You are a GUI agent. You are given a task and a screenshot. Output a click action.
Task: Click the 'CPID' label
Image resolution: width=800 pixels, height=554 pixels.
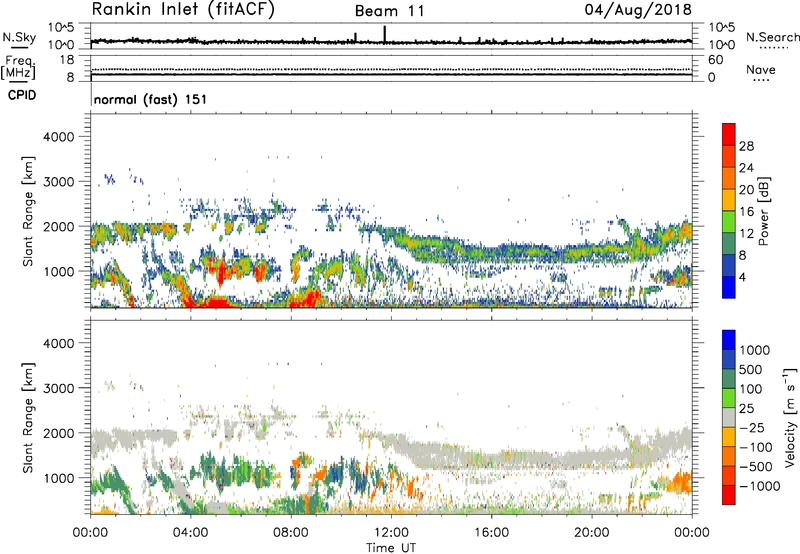pyautogui.click(x=22, y=95)
